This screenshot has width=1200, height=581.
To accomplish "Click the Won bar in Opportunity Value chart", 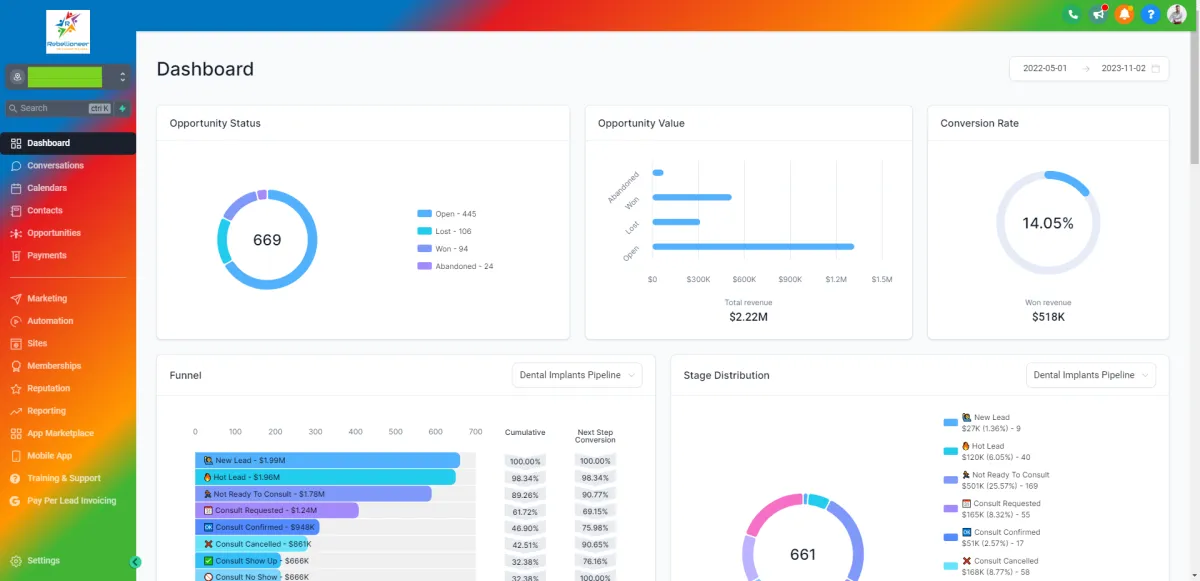I will coord(692,197).
